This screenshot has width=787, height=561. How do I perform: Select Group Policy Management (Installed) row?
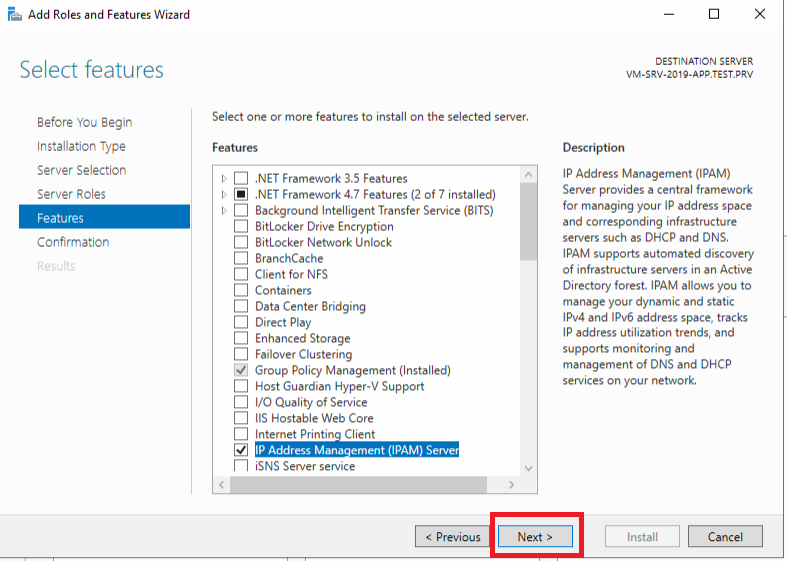[352, 370]
